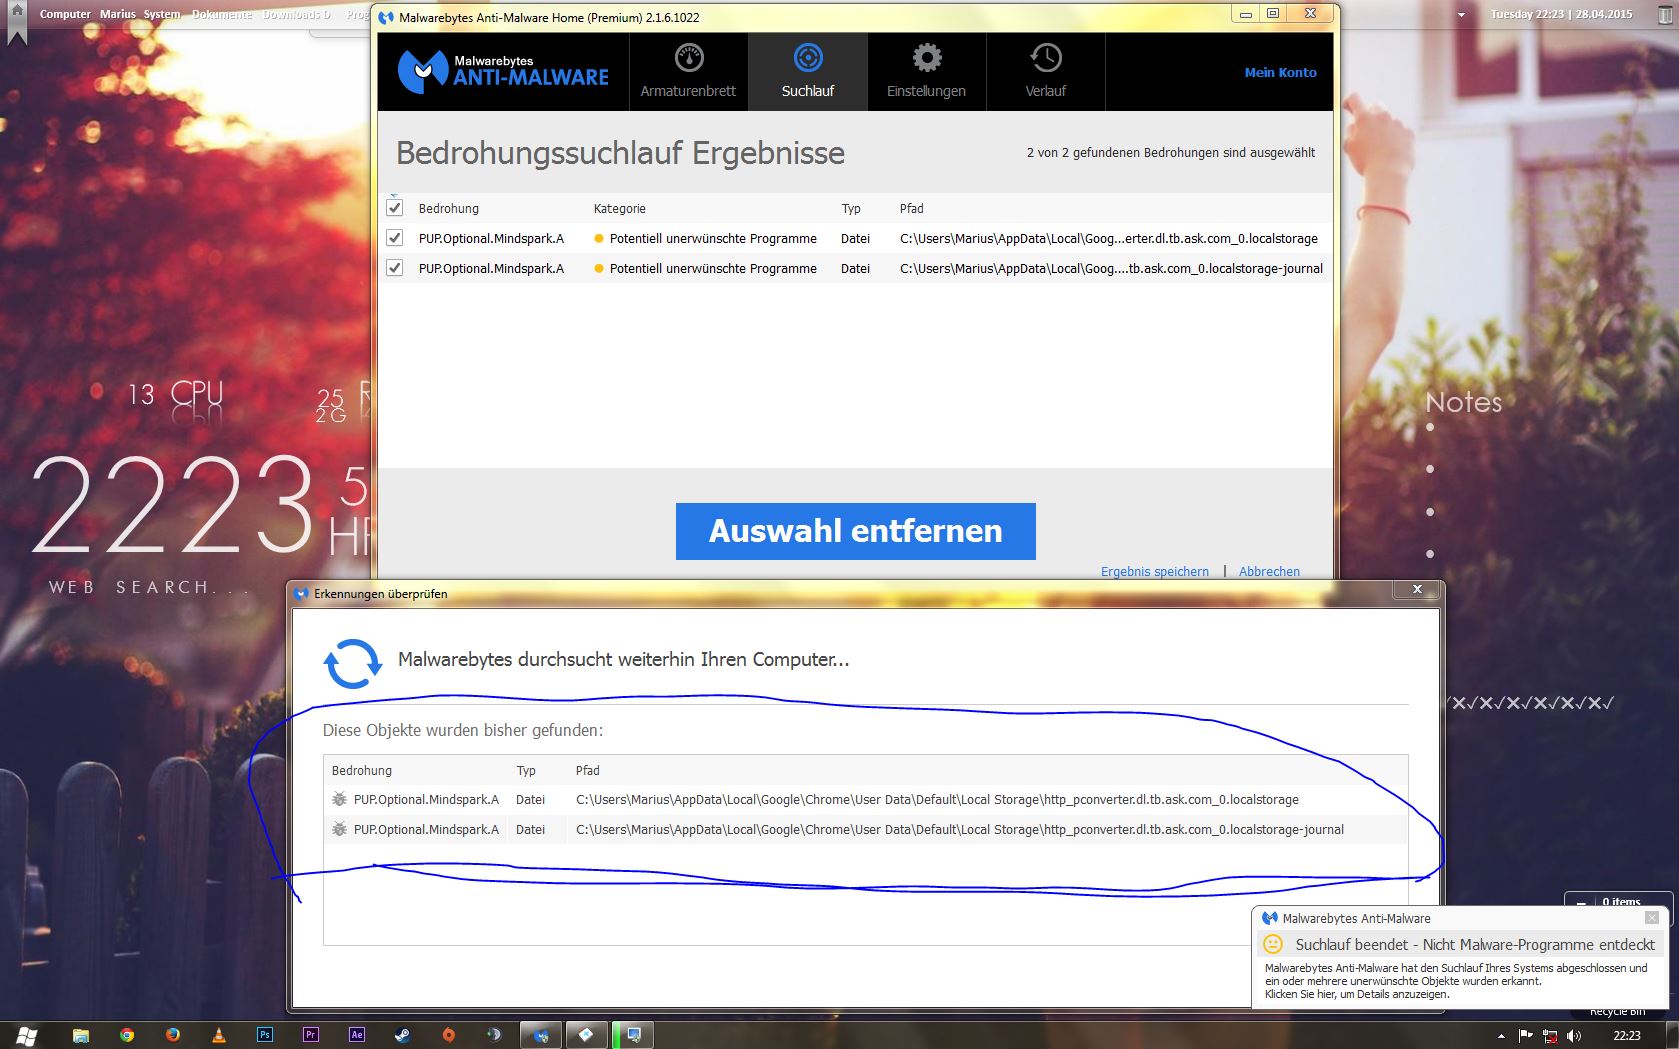Launch Premiere Pro from the taskbar
This screenshot has height=1049, width=1679.
pyautogui.click(x=311, y=1035)
